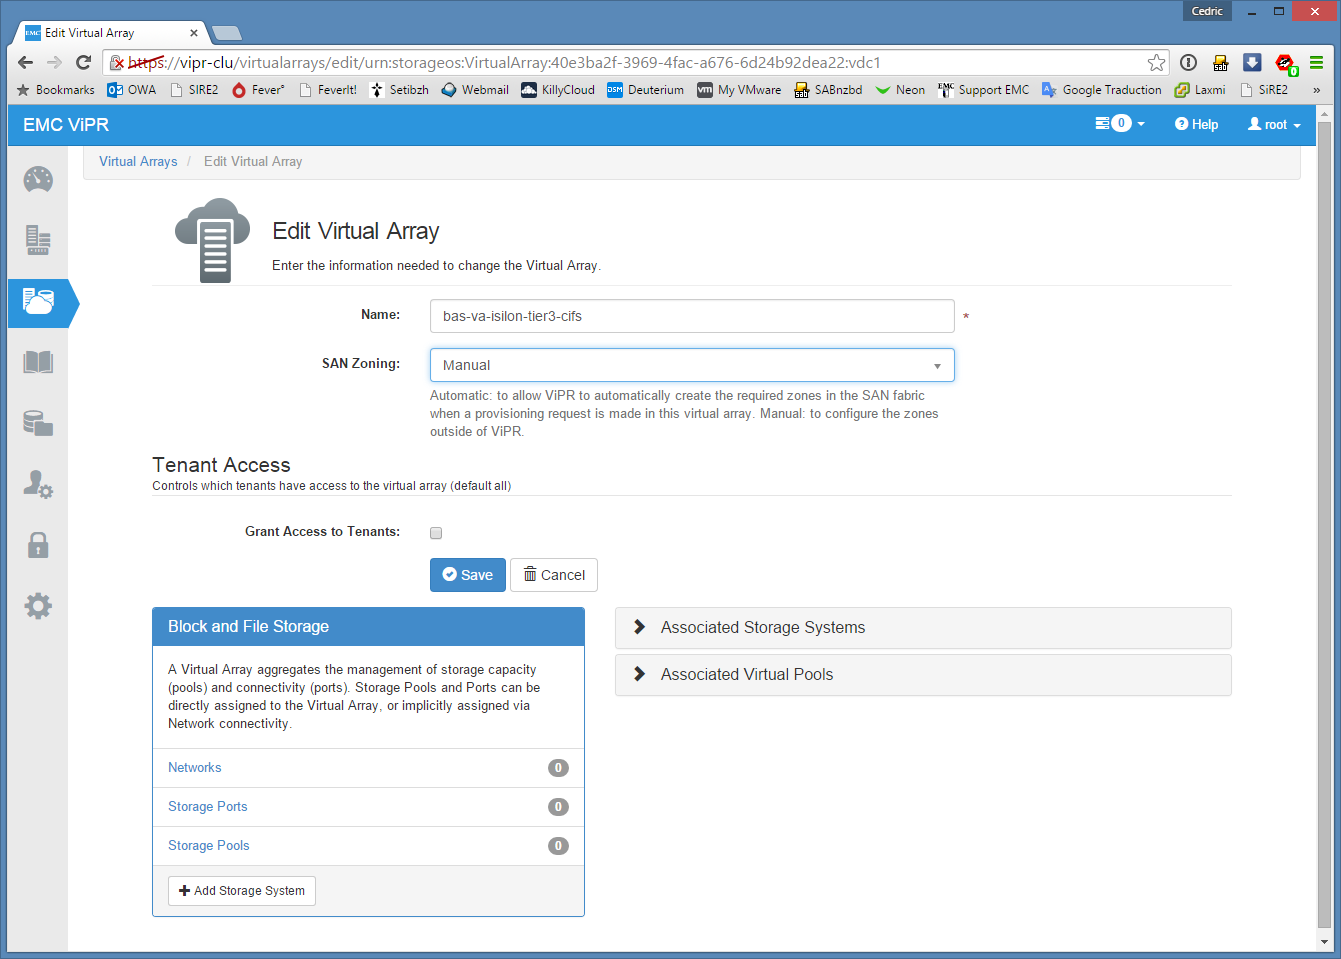1341x959 pixels.
Task: Open the service catalog book sidebar icon
Action: (x=38, y=362)
